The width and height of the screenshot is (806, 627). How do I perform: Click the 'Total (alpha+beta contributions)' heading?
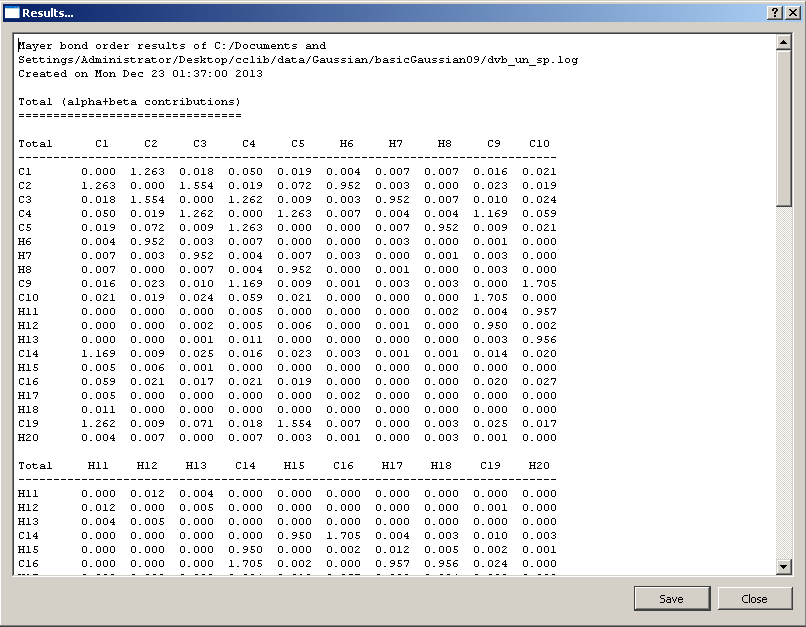pyautogui.click(x=129, y=101)
